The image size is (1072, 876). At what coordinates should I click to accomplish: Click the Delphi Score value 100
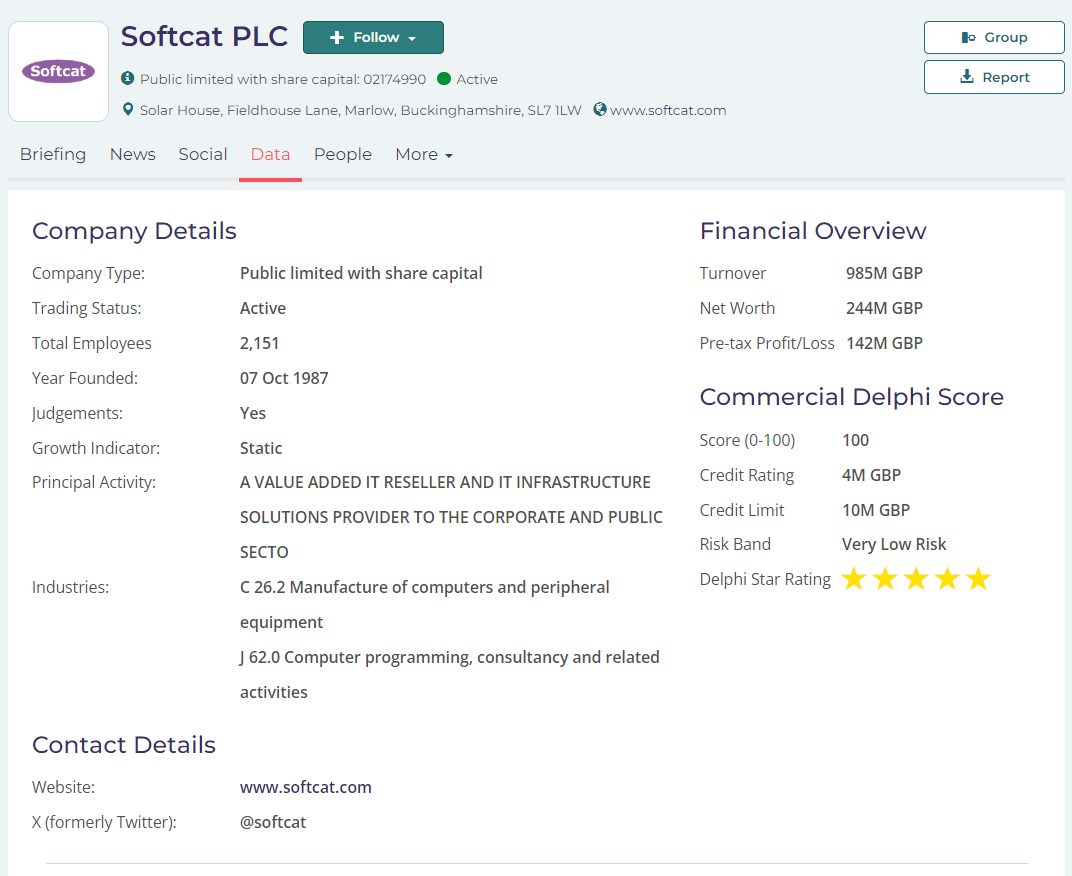[x=855, y=440]
